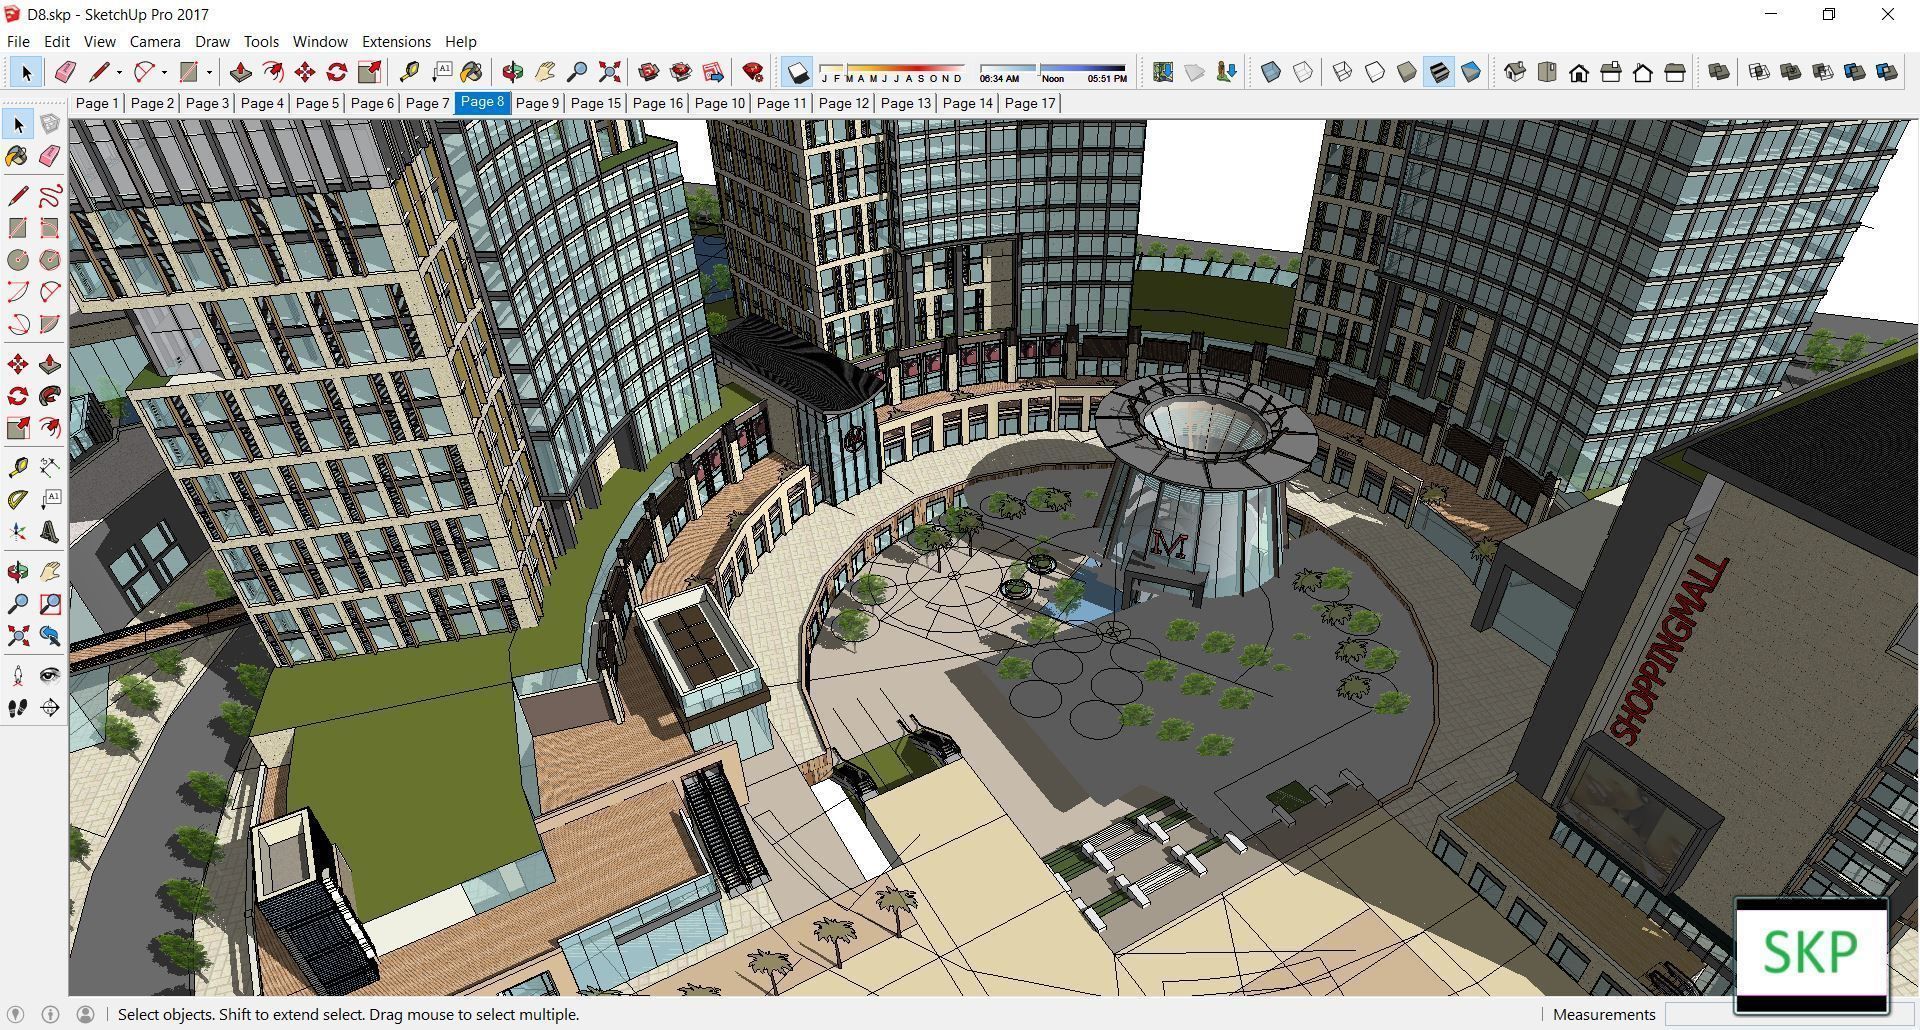Switch to Top view

[1547, 72]
